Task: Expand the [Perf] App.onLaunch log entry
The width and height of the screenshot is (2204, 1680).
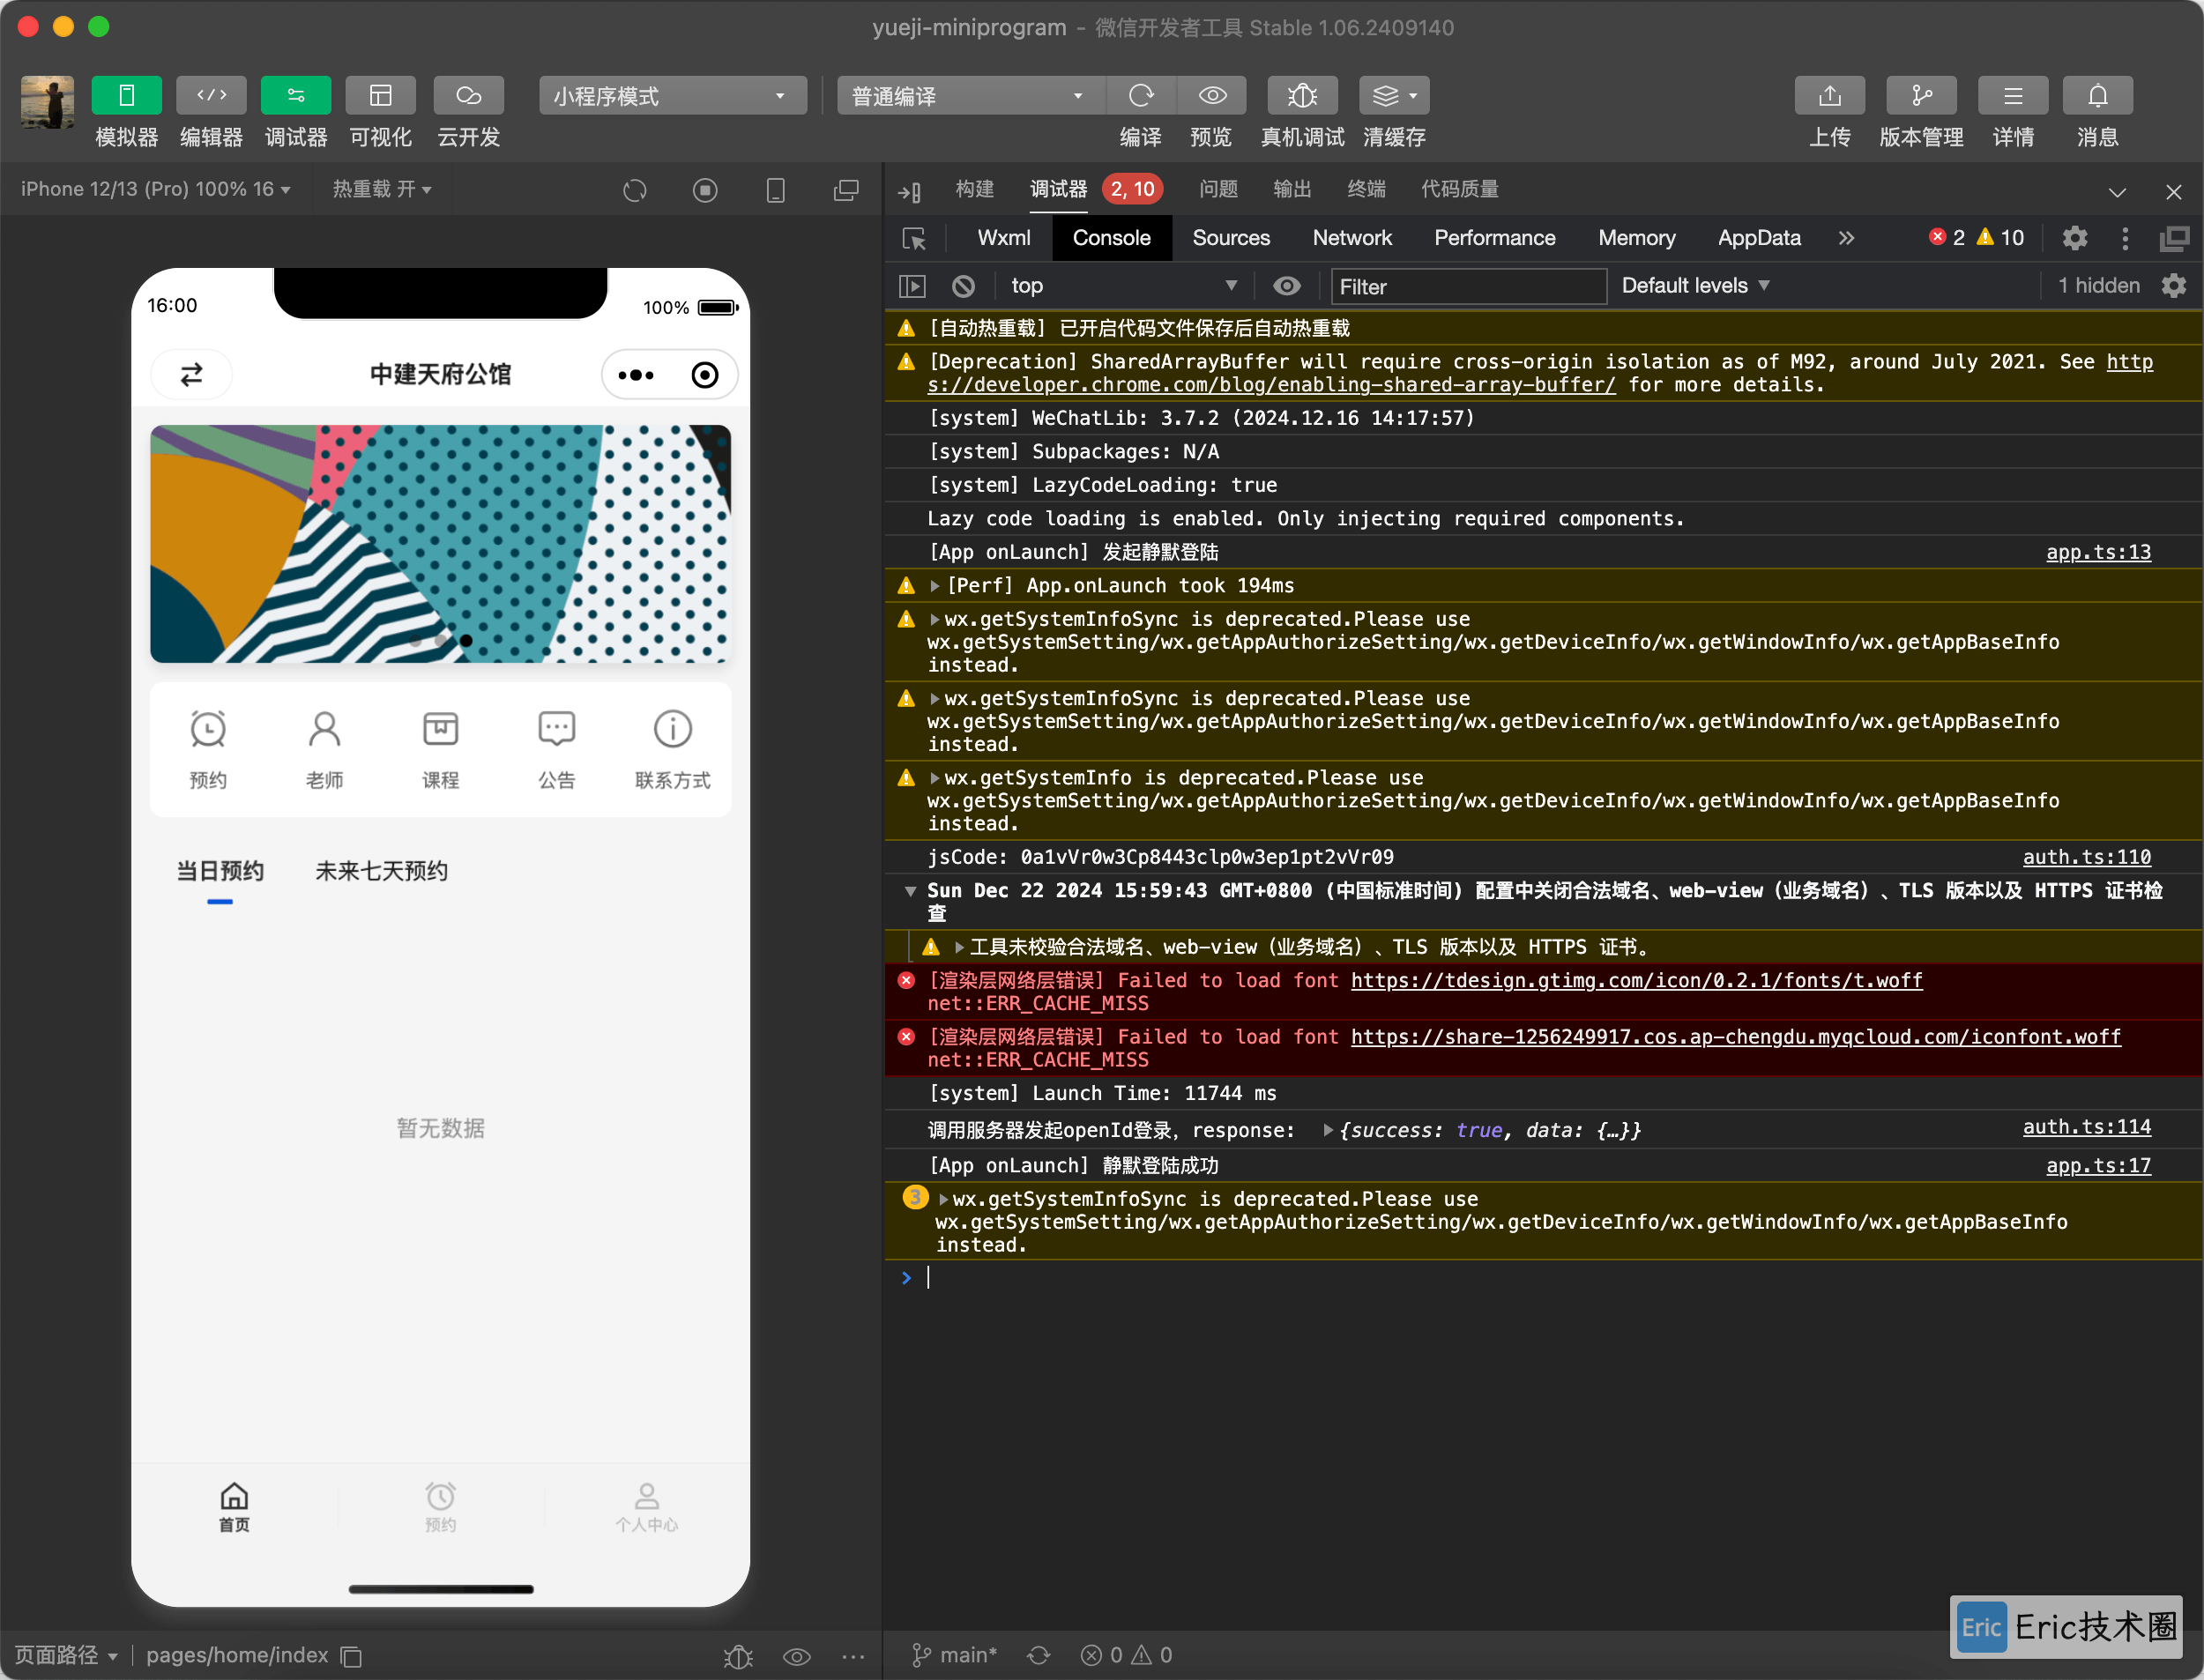Action: (x=934, y=586)
